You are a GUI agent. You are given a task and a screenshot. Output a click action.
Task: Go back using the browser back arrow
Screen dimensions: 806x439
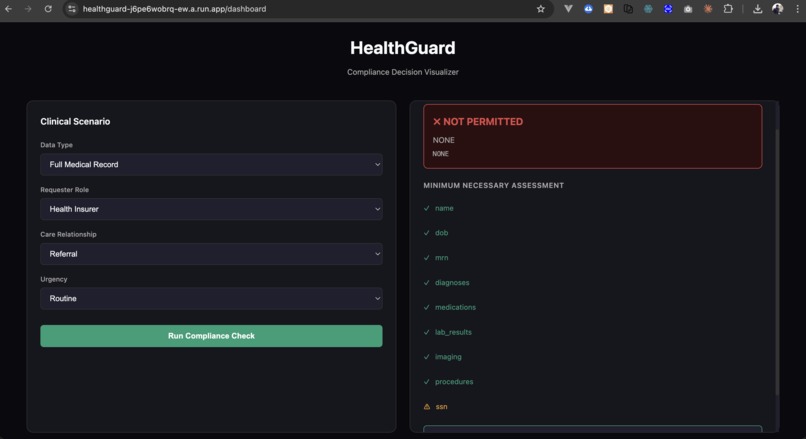click(8, 9)
